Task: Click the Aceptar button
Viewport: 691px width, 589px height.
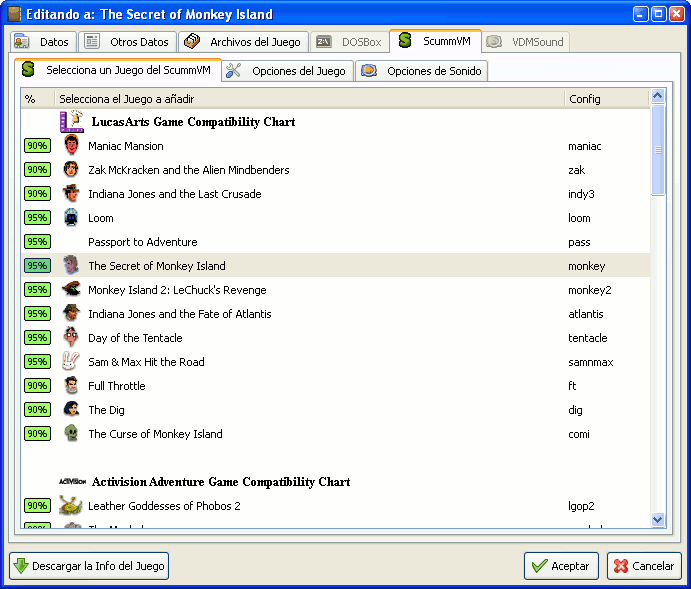Action: [x=561, y=566]
